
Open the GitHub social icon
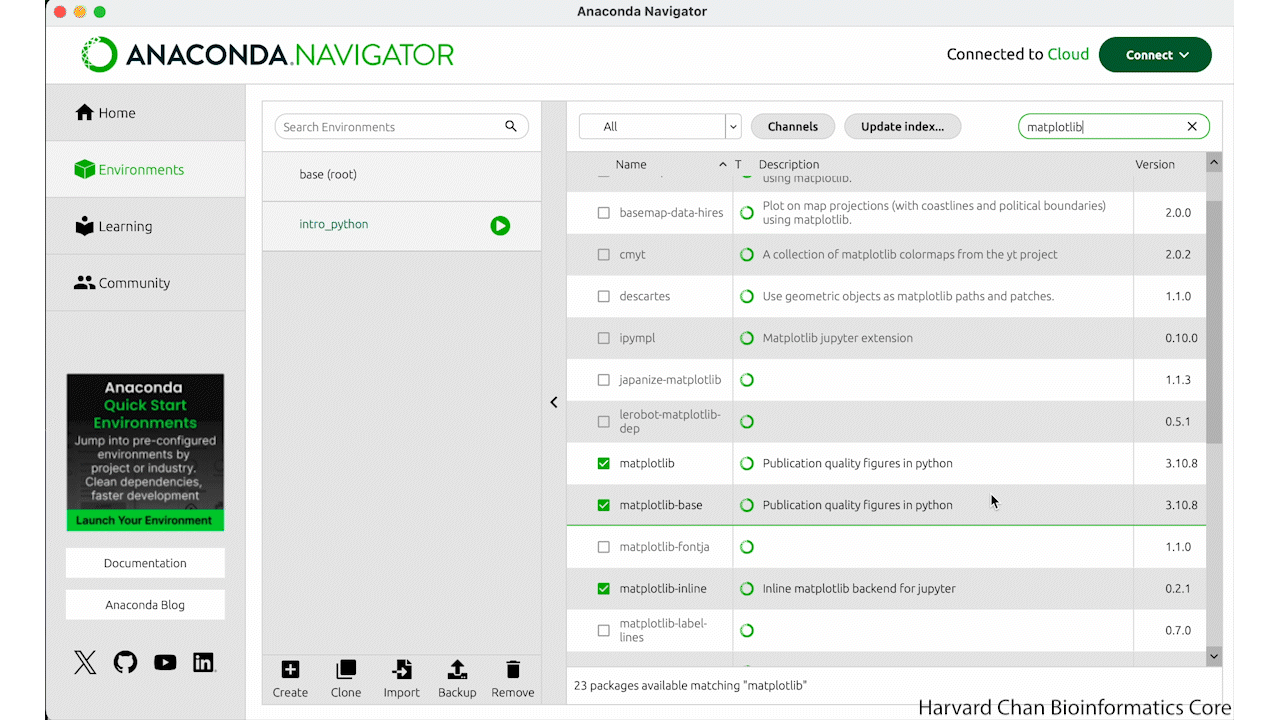coord(125,662)
